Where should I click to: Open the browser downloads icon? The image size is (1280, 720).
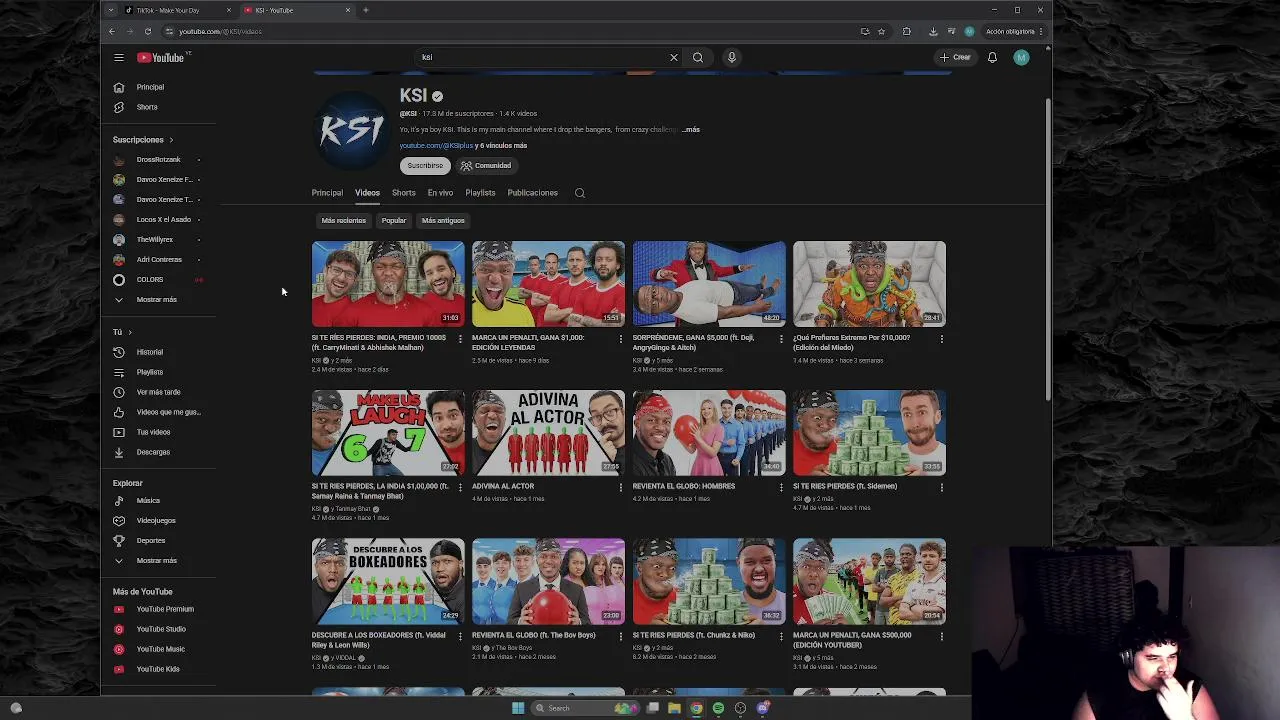point(933,31)
